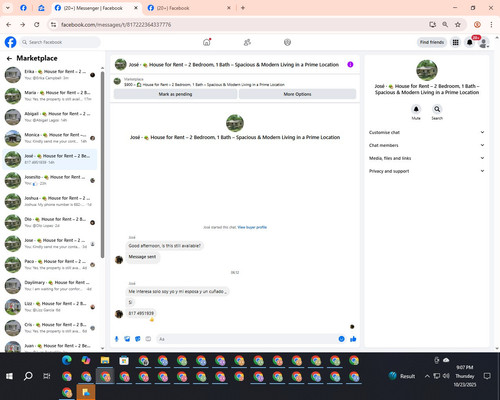The width and height of the screenshot is (500, 400).
Task: Open Chrome three-dot menu
Action: pyautogui.click(x=491, y=25)
